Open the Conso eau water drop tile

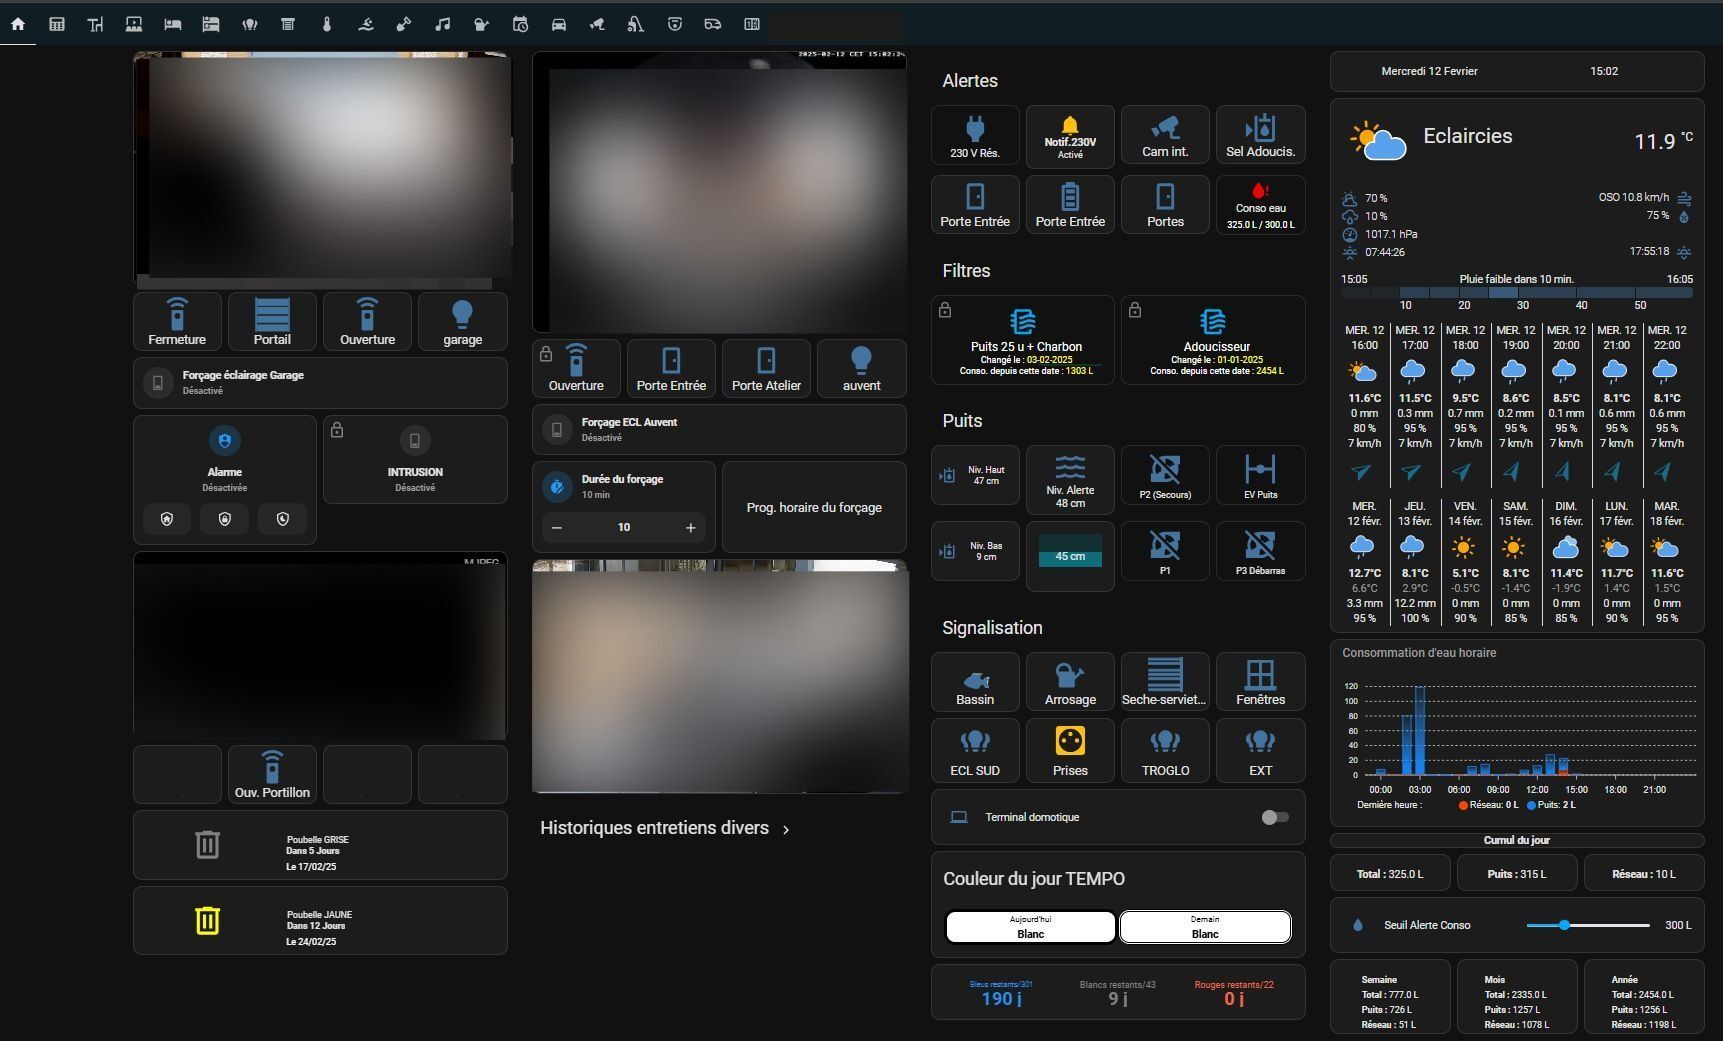tap(1260, 205)
